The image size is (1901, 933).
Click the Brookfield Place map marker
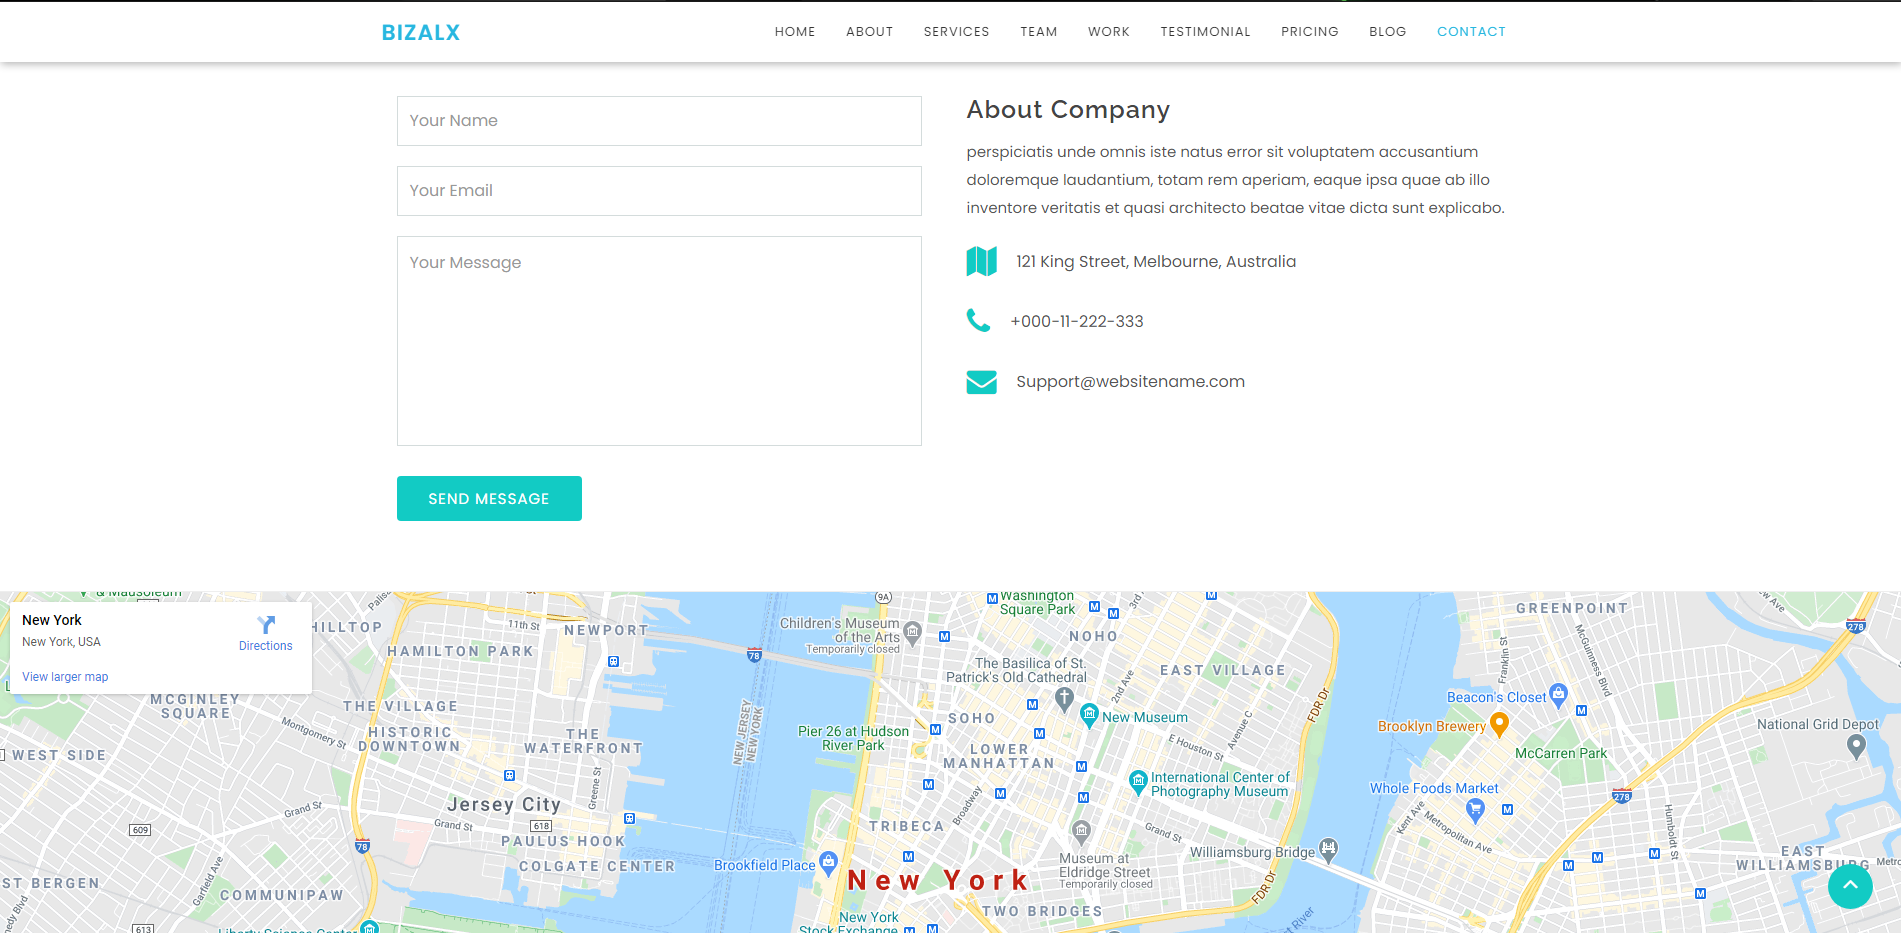coord(828,862)
